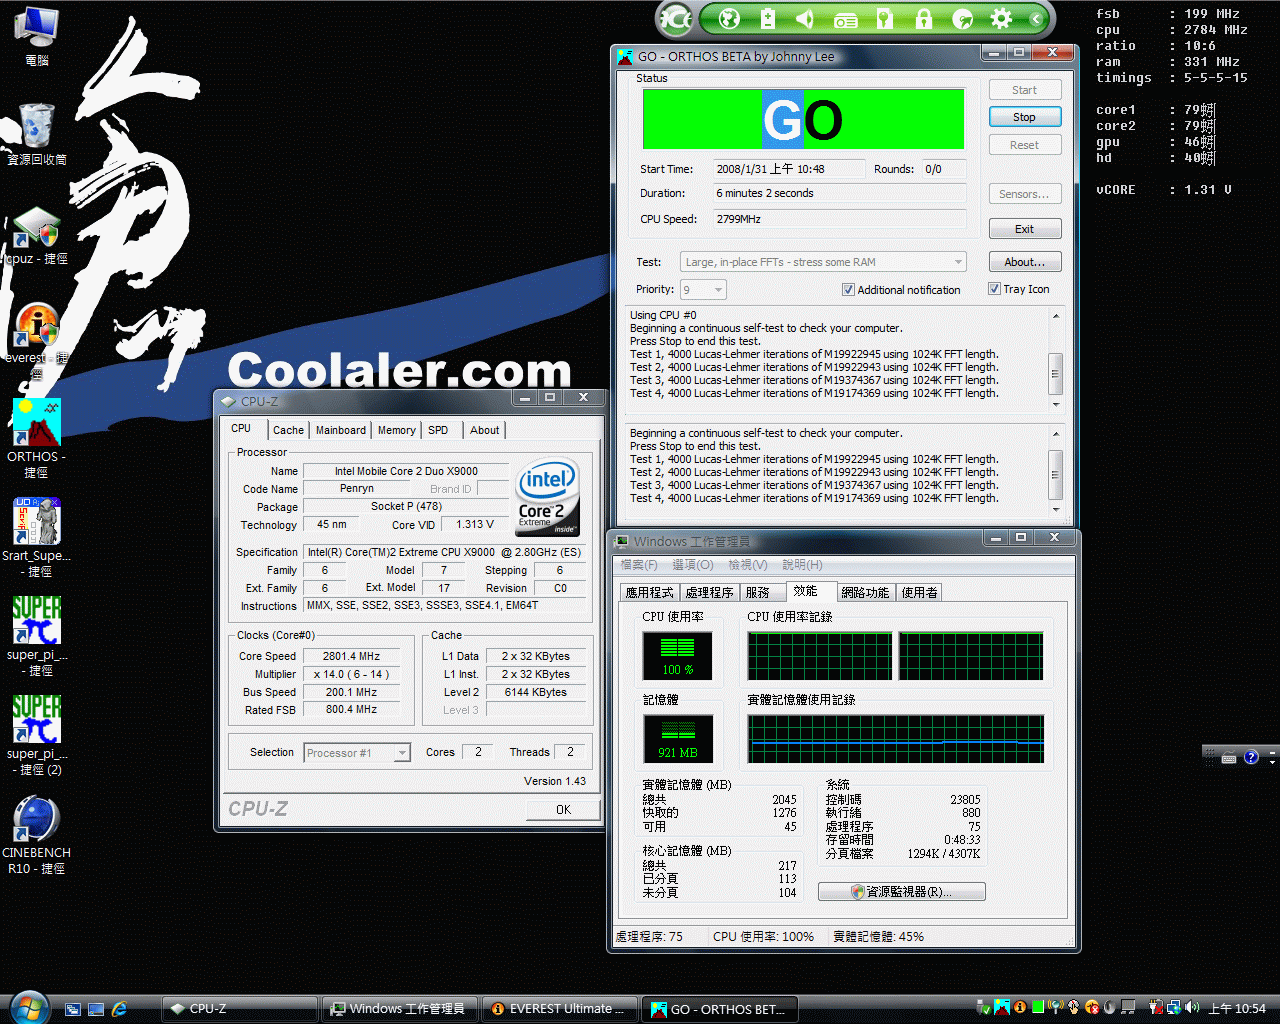The width and height of the screenshot is (1280, 1024).
Task: Open the Computer desktop icon
Action: click(x=36, y=36)
